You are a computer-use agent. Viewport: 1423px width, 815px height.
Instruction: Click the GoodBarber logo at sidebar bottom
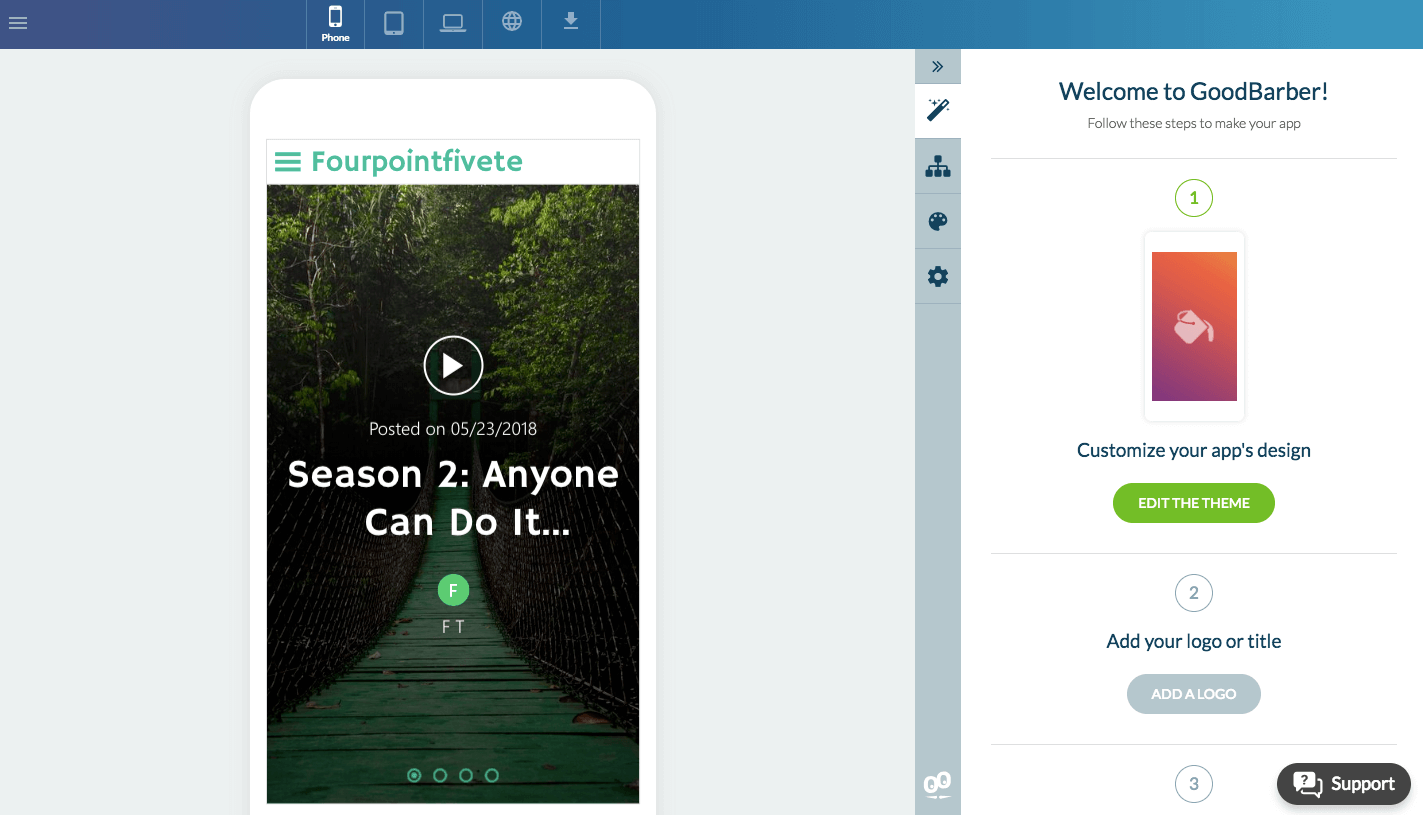click(938, 785)
